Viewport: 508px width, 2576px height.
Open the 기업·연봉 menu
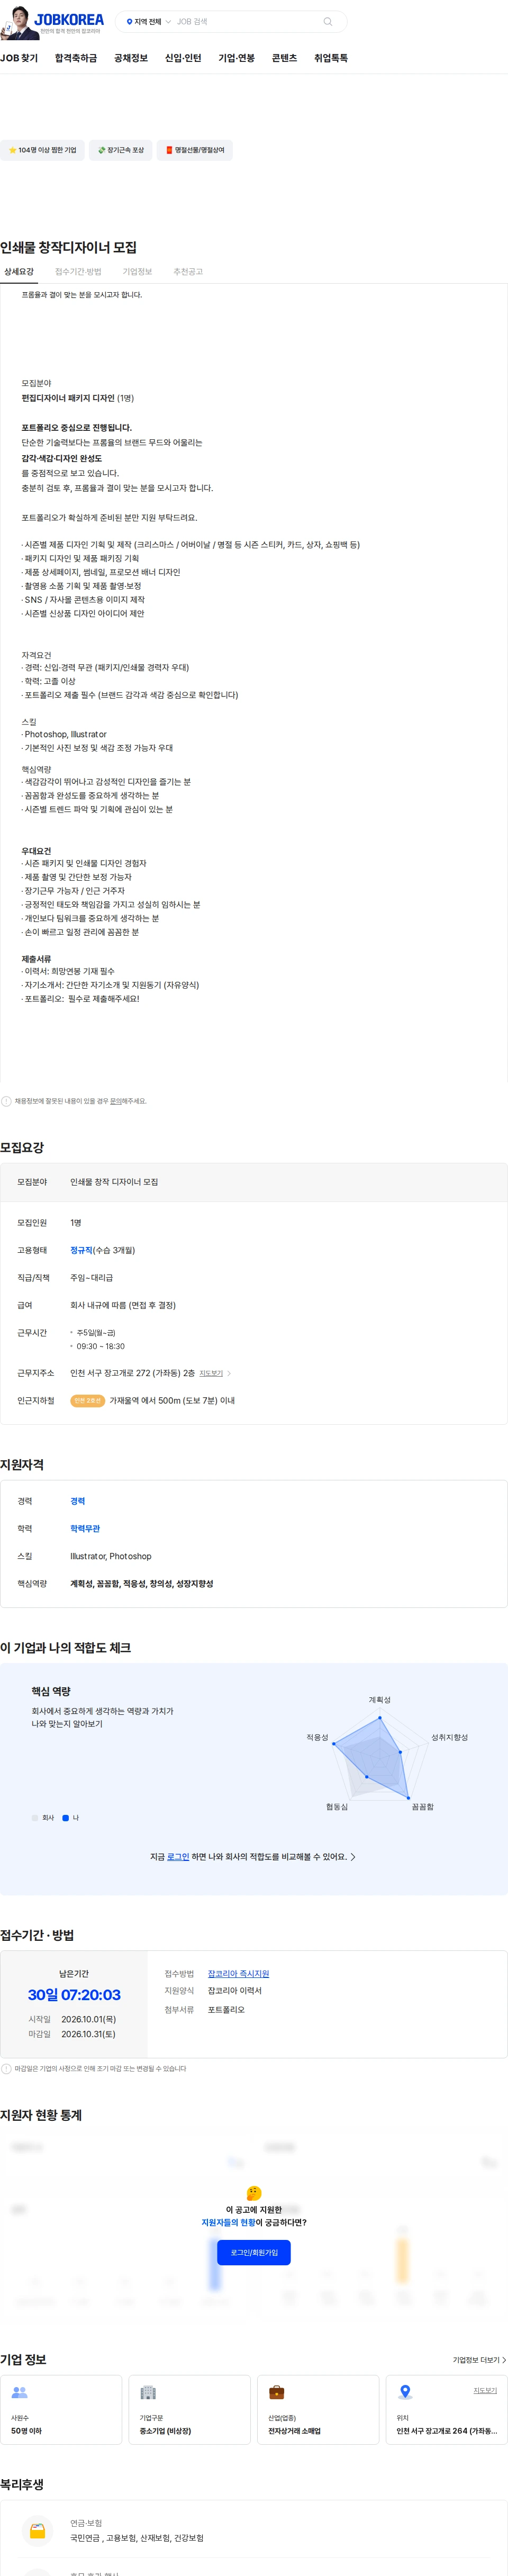(x=237, y=58)
